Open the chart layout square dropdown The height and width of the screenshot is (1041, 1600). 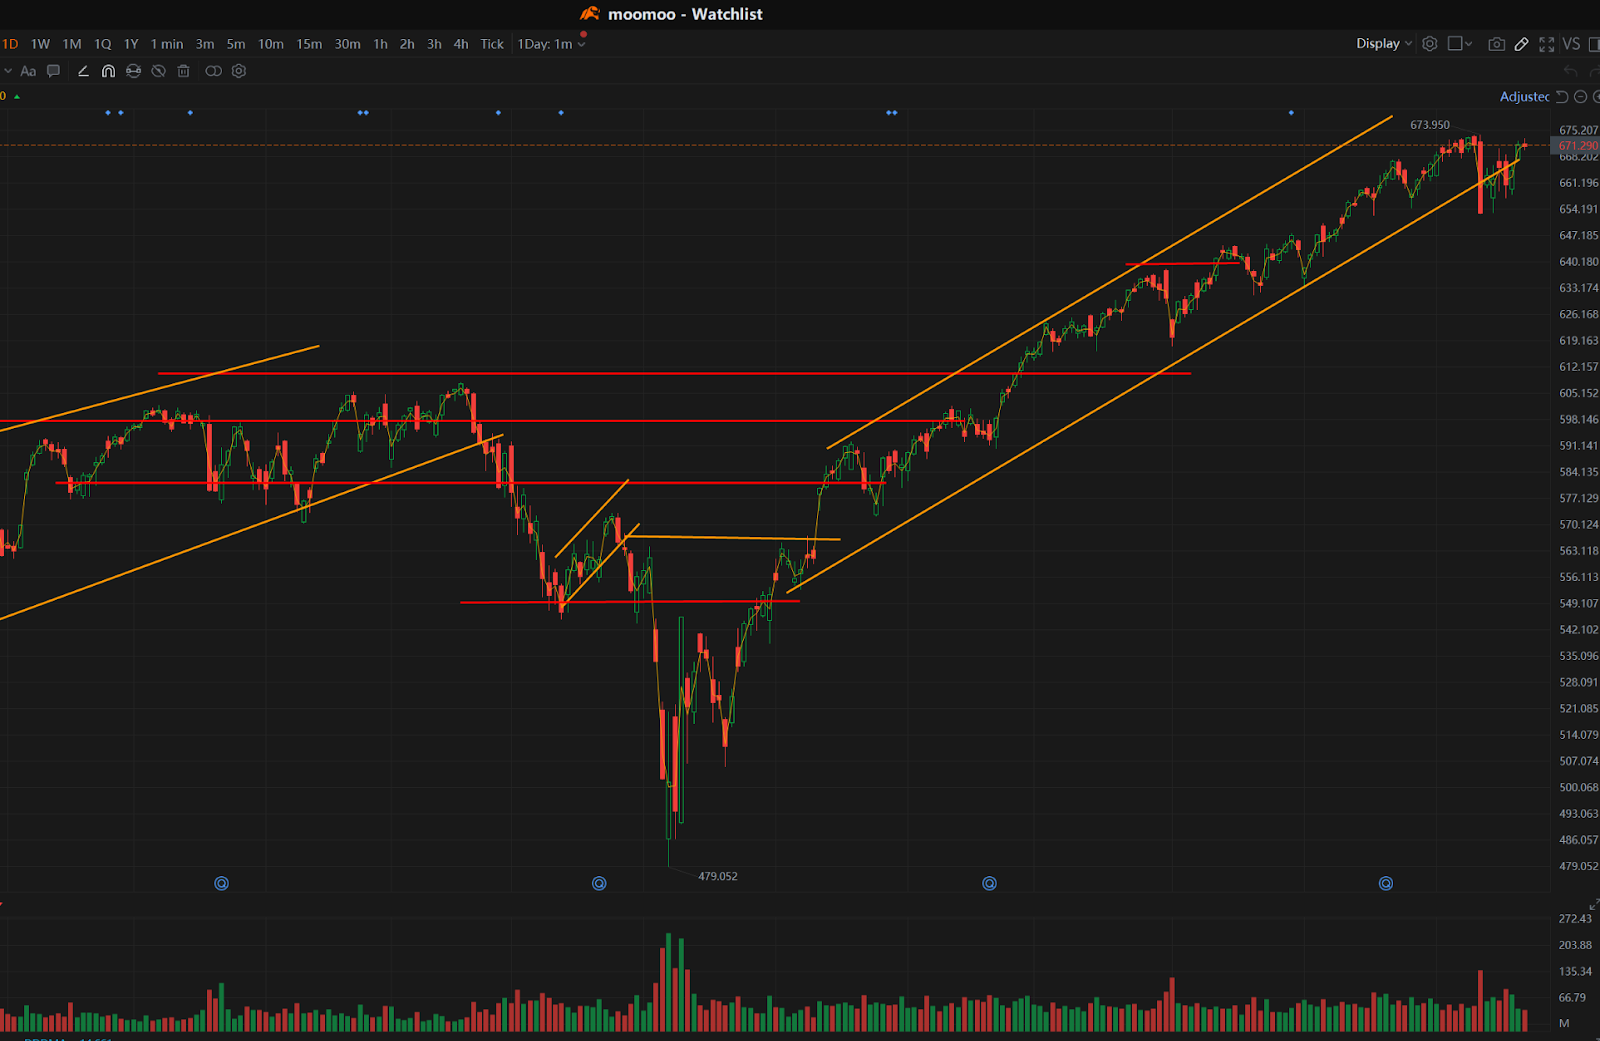tap(1460, 44)
